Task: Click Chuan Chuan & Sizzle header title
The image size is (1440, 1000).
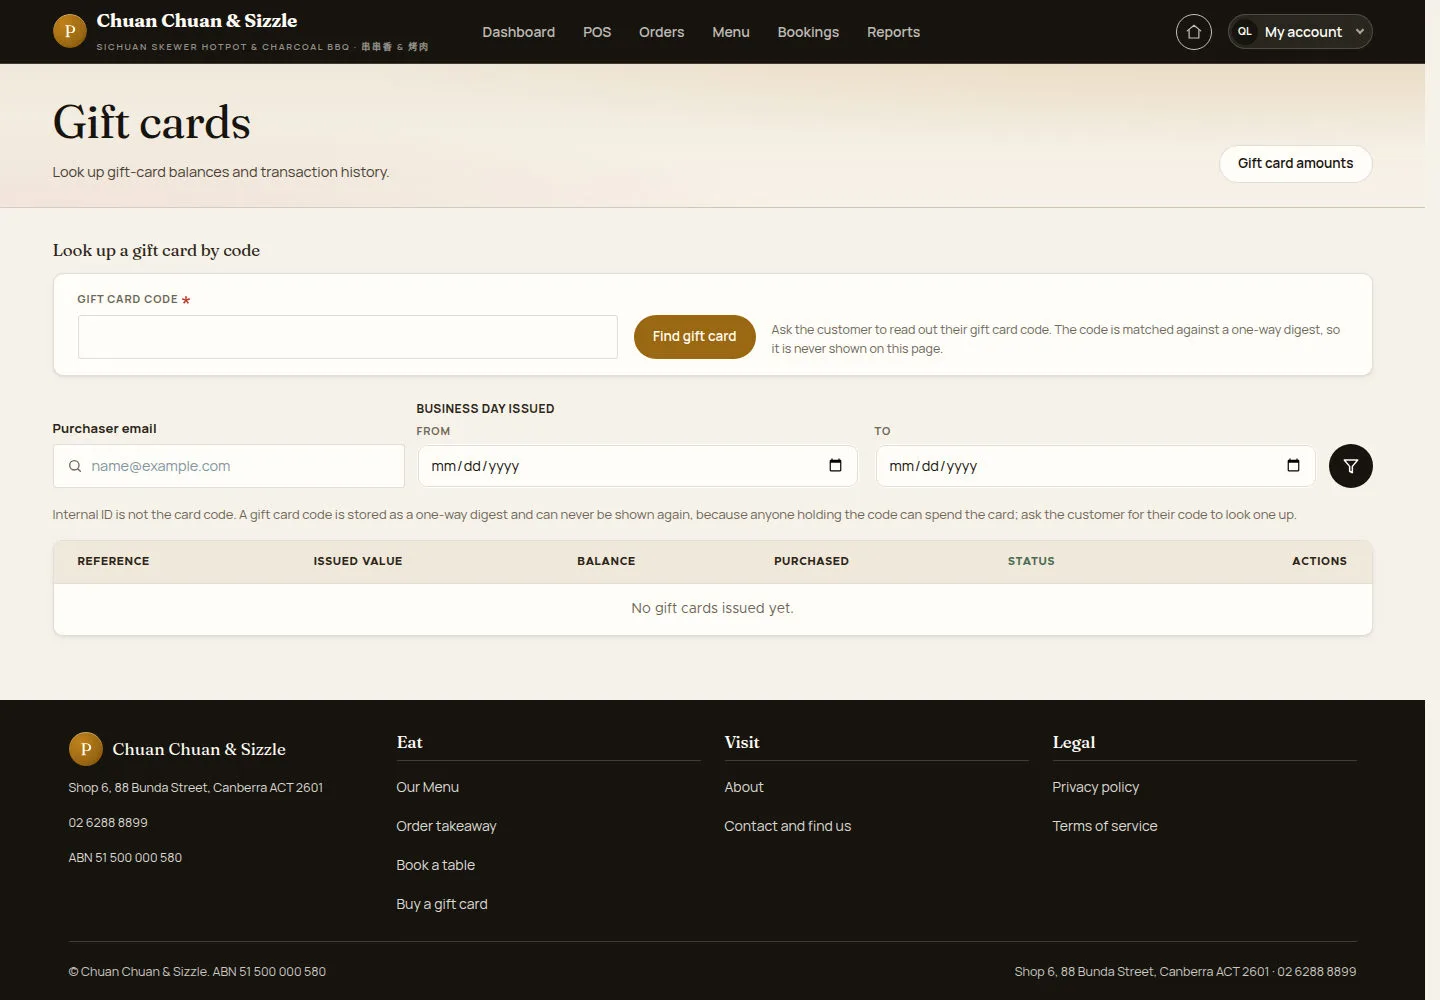Action: click(197, 20)
